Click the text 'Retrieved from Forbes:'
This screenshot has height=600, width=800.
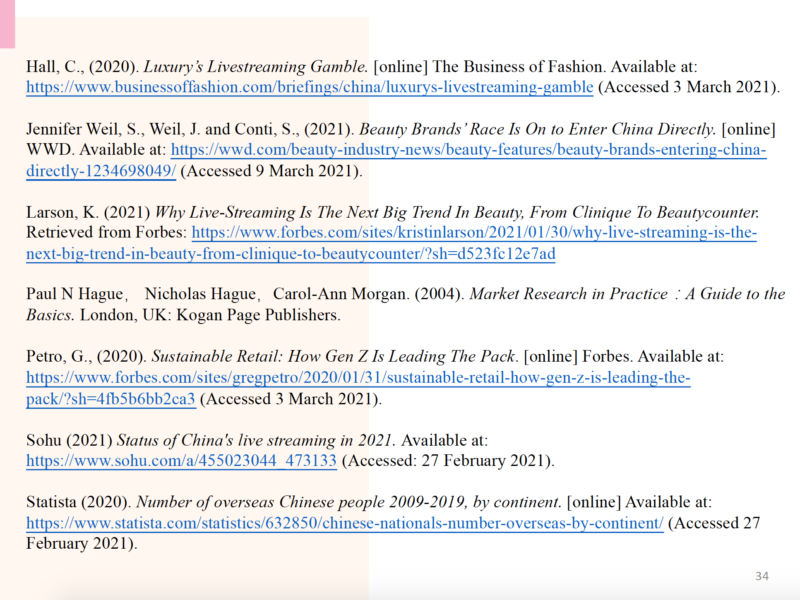pyautogui.click(x=107, y=233)
